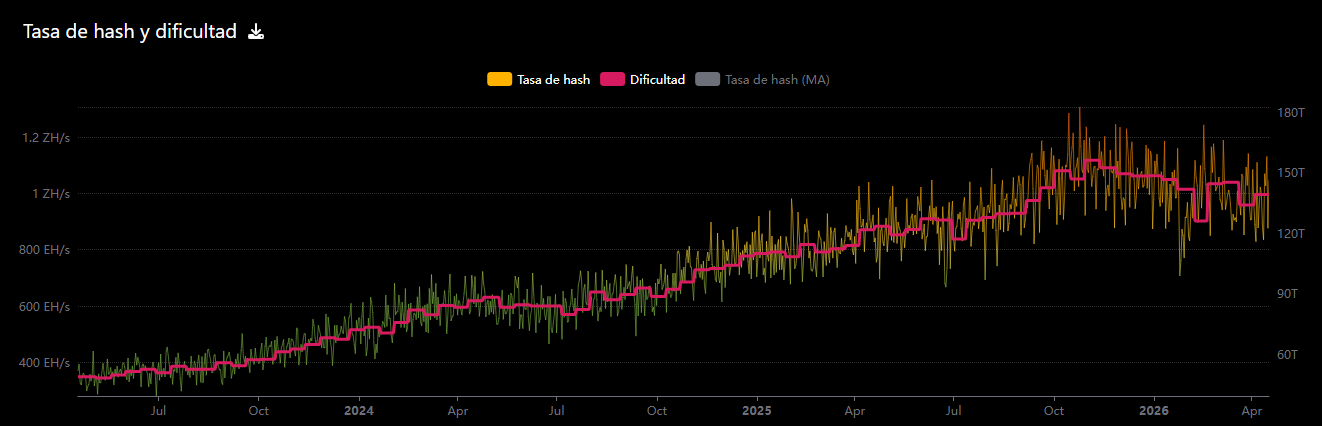
Task: Select the 2025 marker on the time axis
Action: (x=756, y=410)
